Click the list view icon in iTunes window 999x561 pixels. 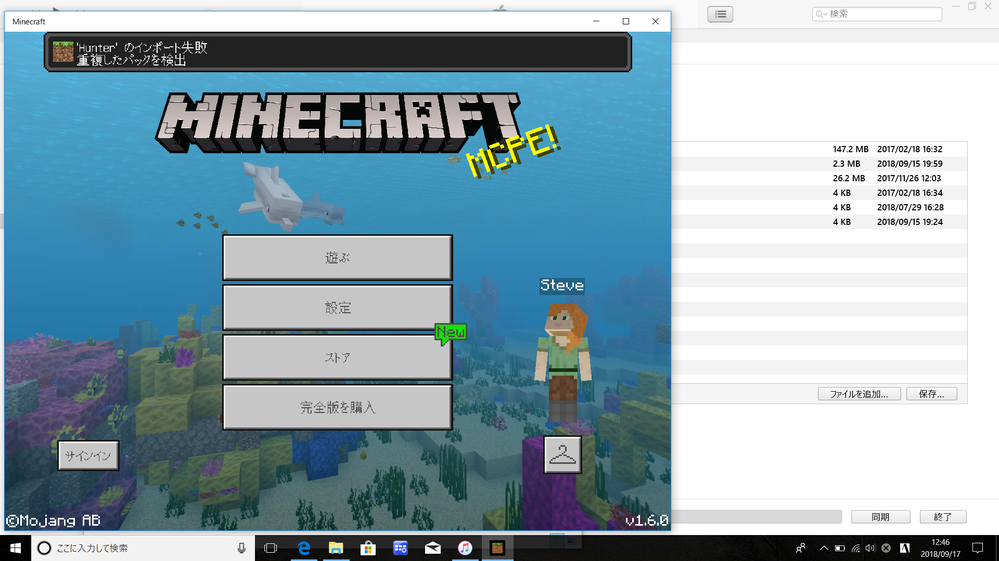(x=720, y=14)
